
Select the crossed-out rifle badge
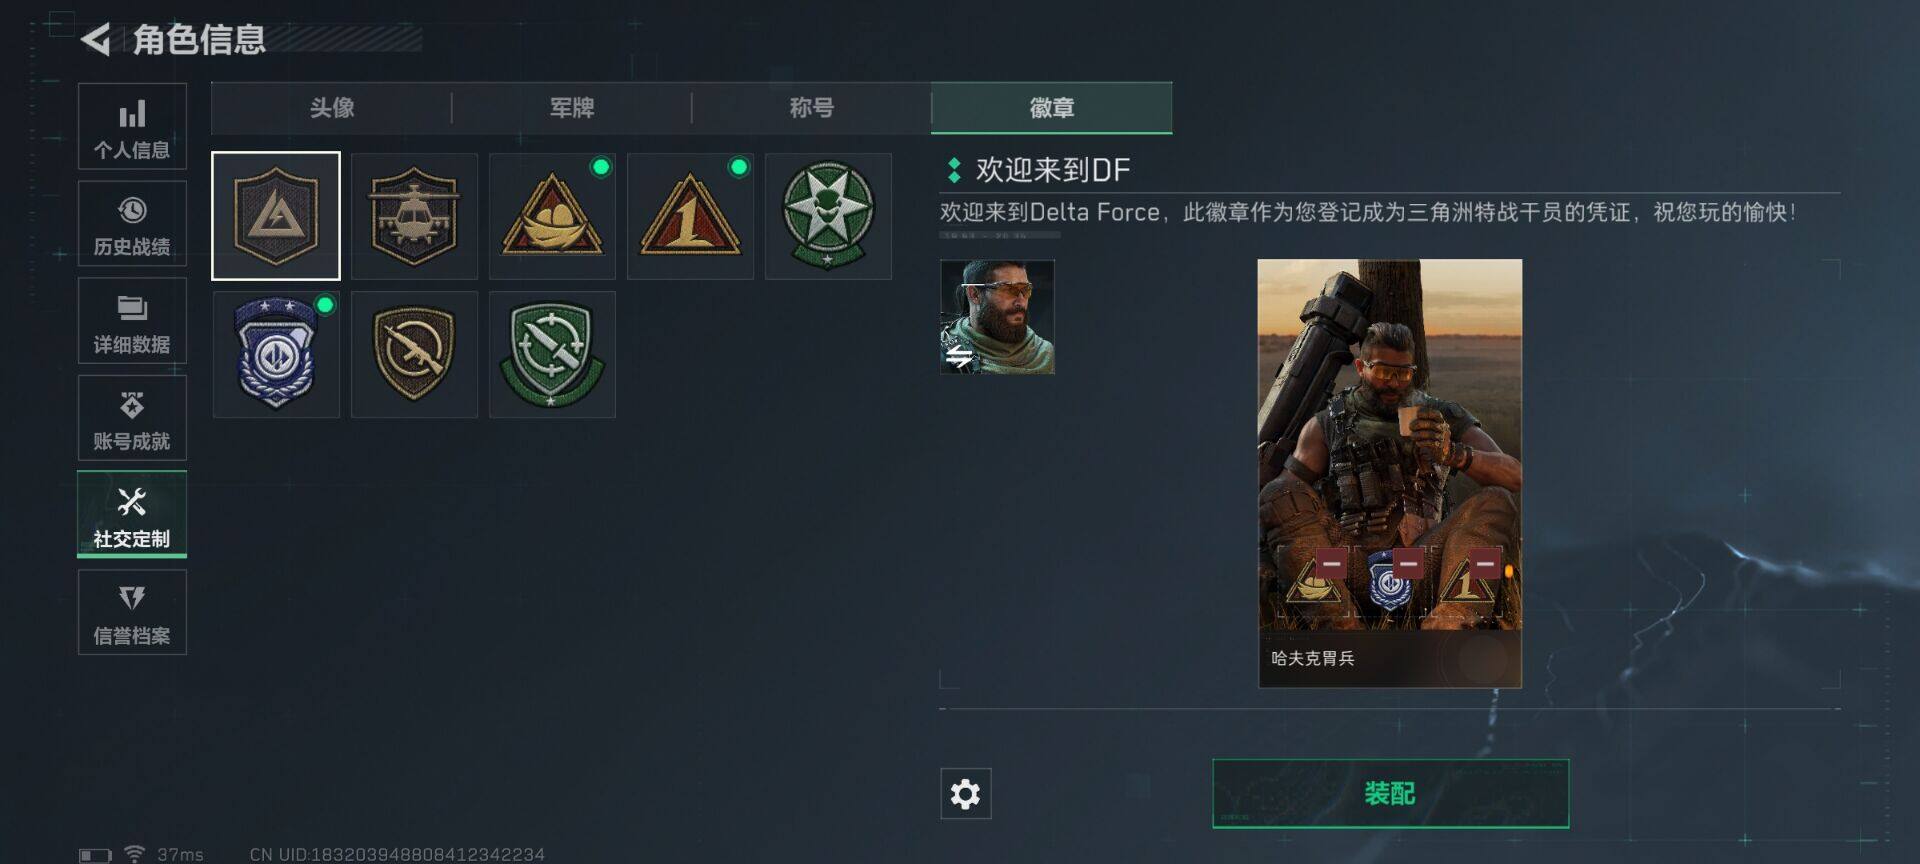[414, 354]
